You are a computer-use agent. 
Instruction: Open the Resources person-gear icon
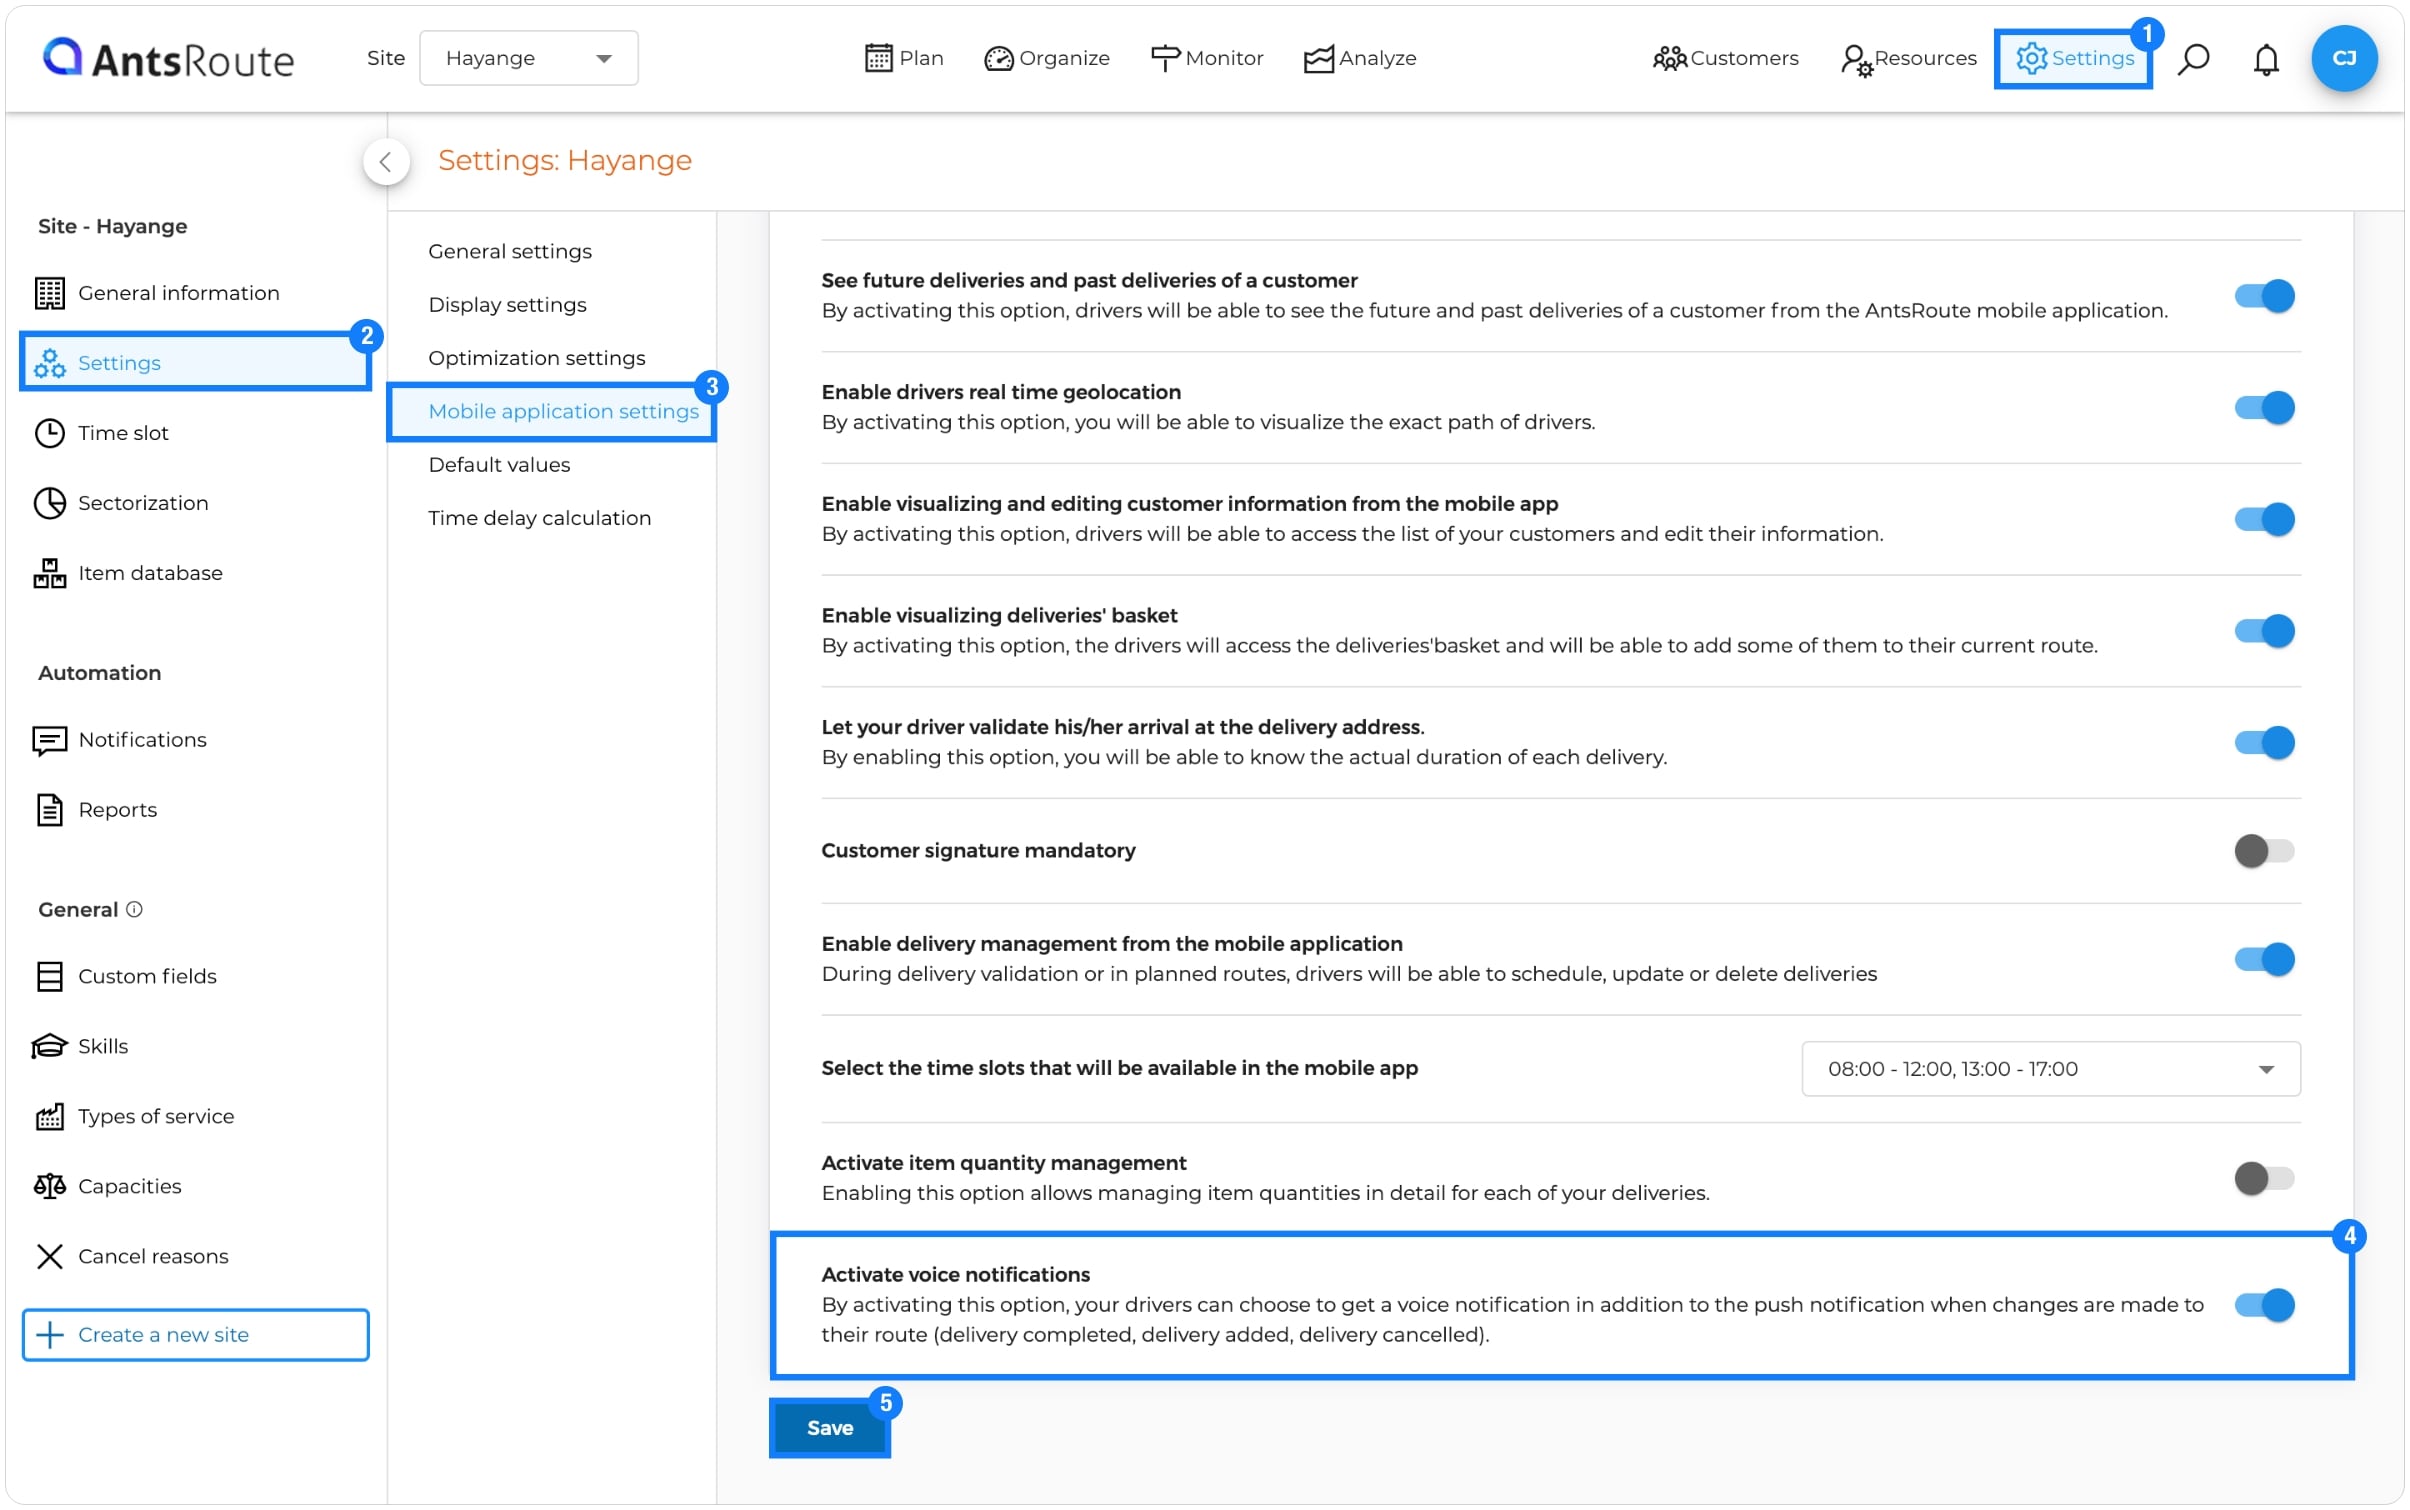(x=1856, y=60)
